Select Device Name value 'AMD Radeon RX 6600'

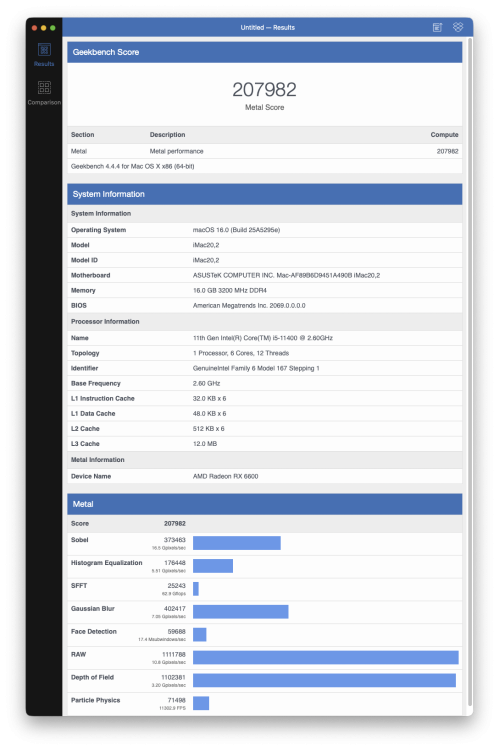click(225, 476)
